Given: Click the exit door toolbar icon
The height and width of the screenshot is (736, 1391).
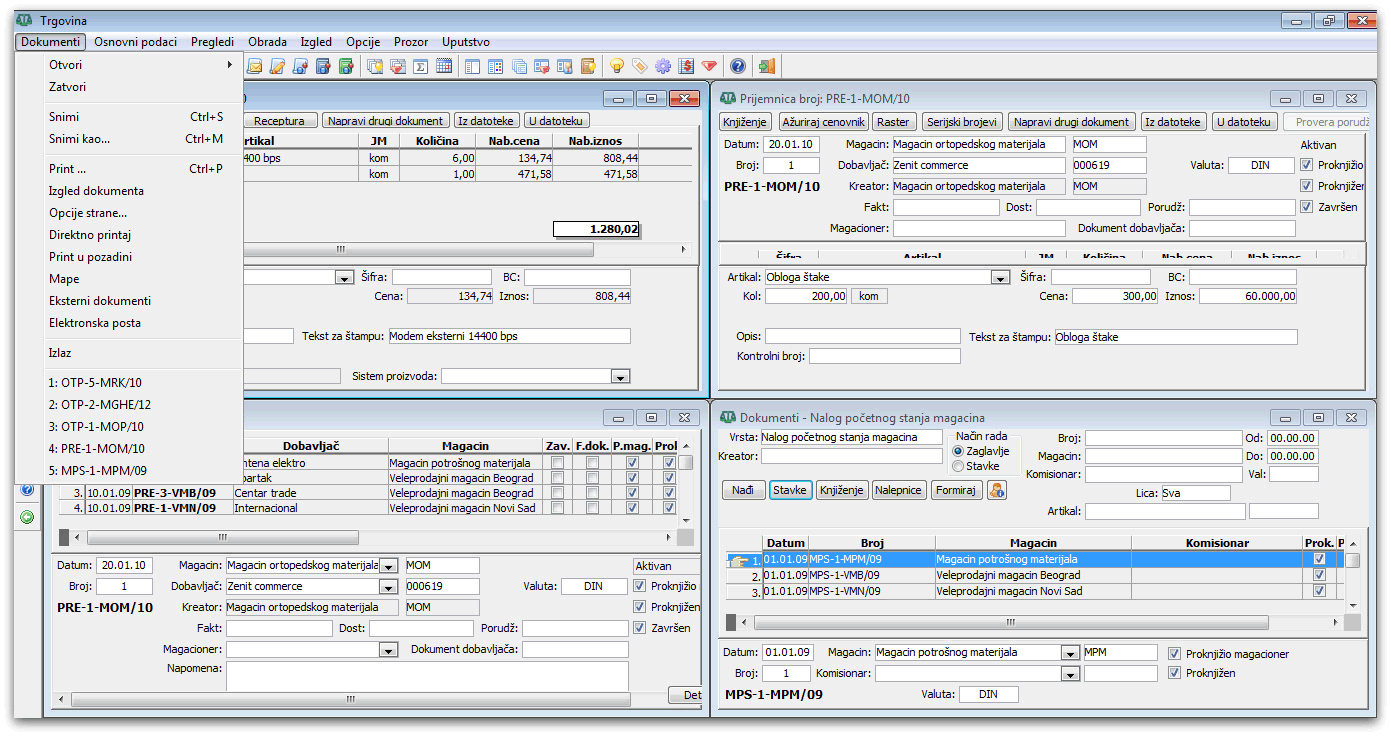Looking at the screenshot, I should 767,67.
